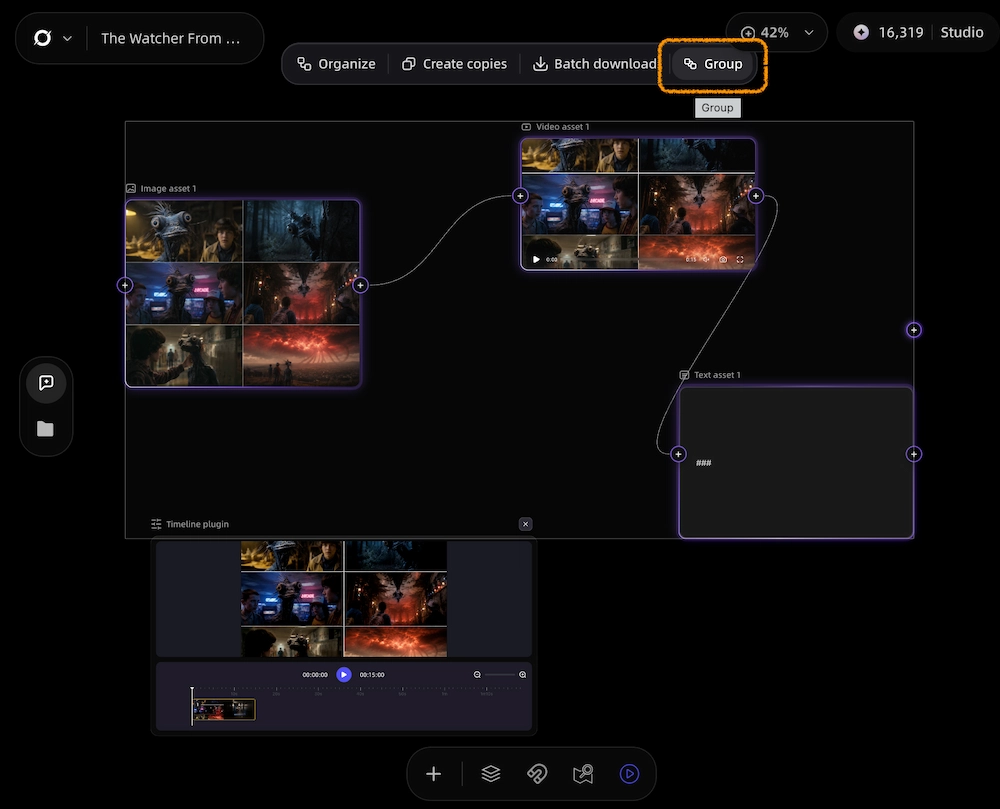1000x809 pixels.
Task: Click the Text asset 1 text icon
Action: [684, 375]
